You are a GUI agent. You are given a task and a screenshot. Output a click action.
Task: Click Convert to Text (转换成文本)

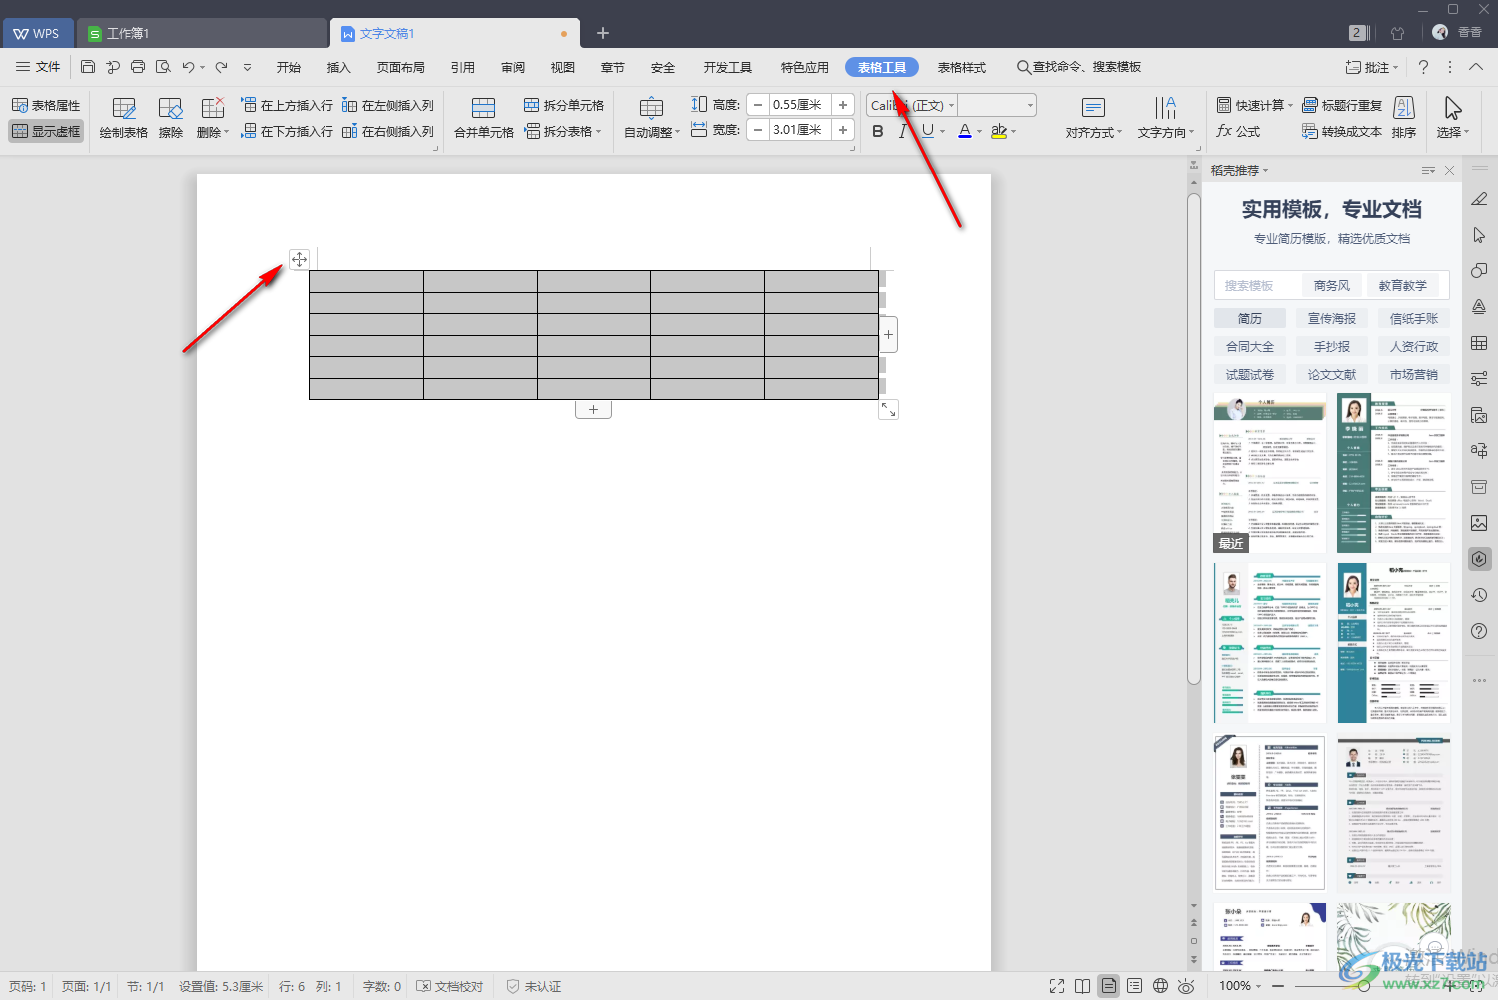point(1342,131)
